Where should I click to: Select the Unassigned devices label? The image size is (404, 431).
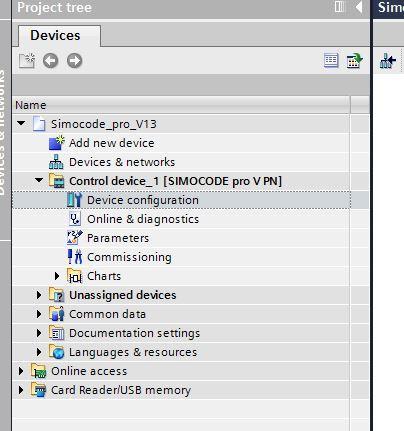pyautogui.click(x=123, y=295)
